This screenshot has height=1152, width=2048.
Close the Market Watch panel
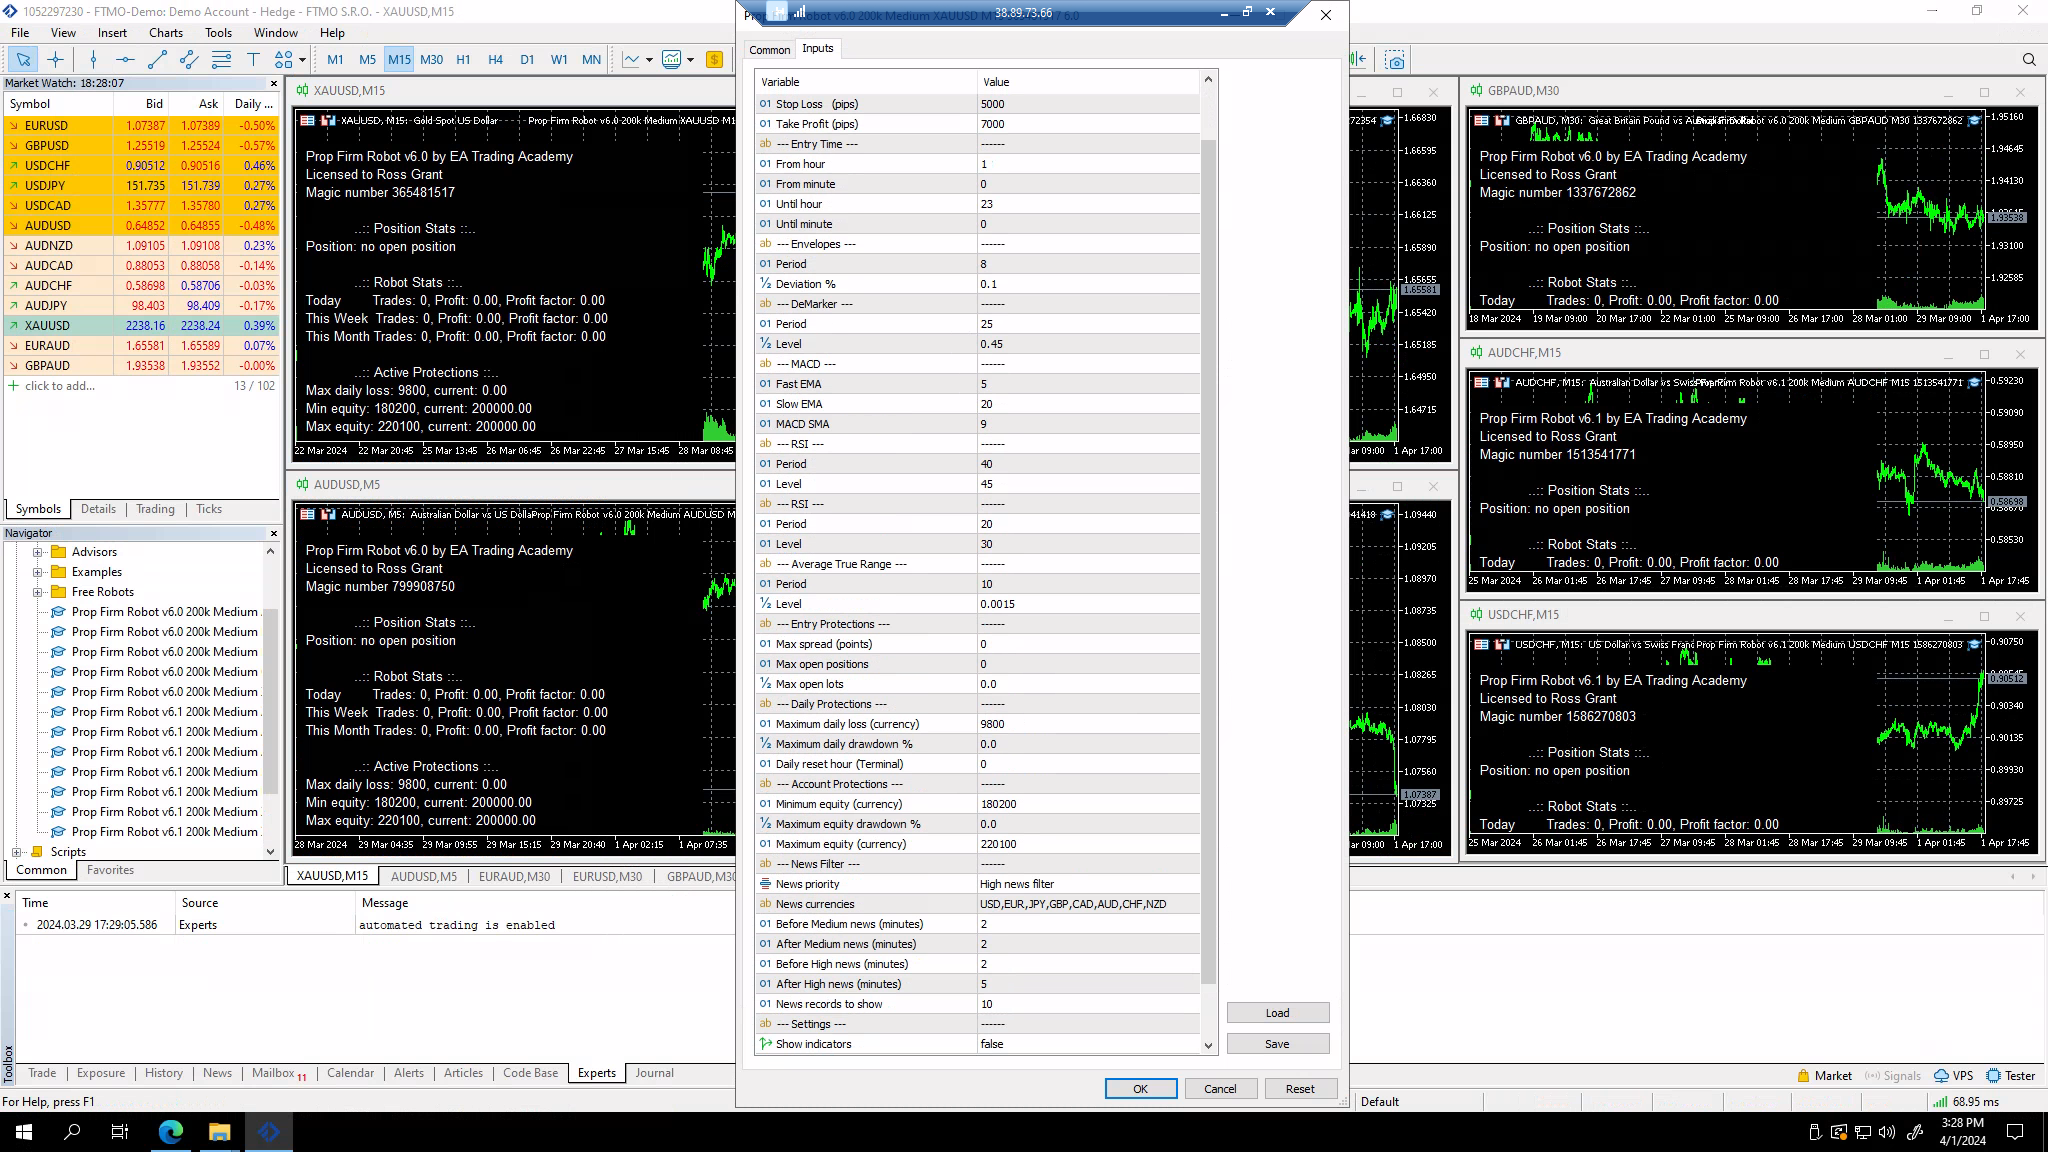273,84
